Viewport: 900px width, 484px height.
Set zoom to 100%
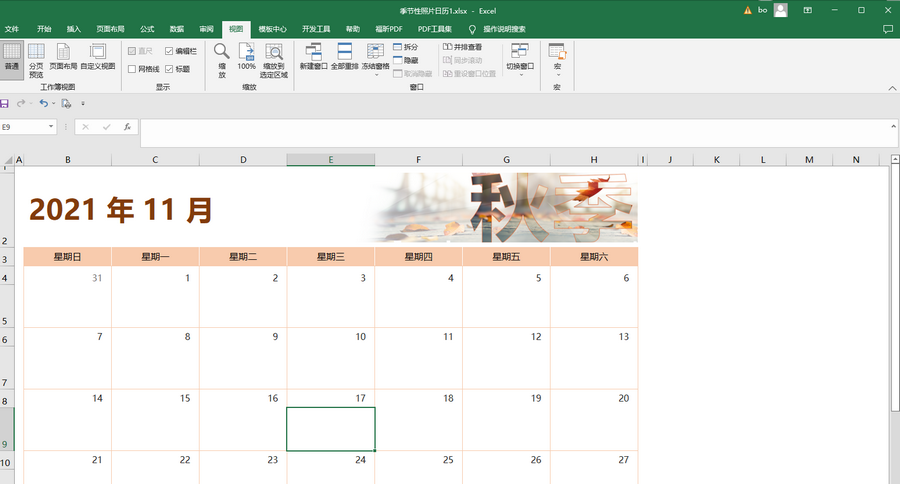(246, 57)
